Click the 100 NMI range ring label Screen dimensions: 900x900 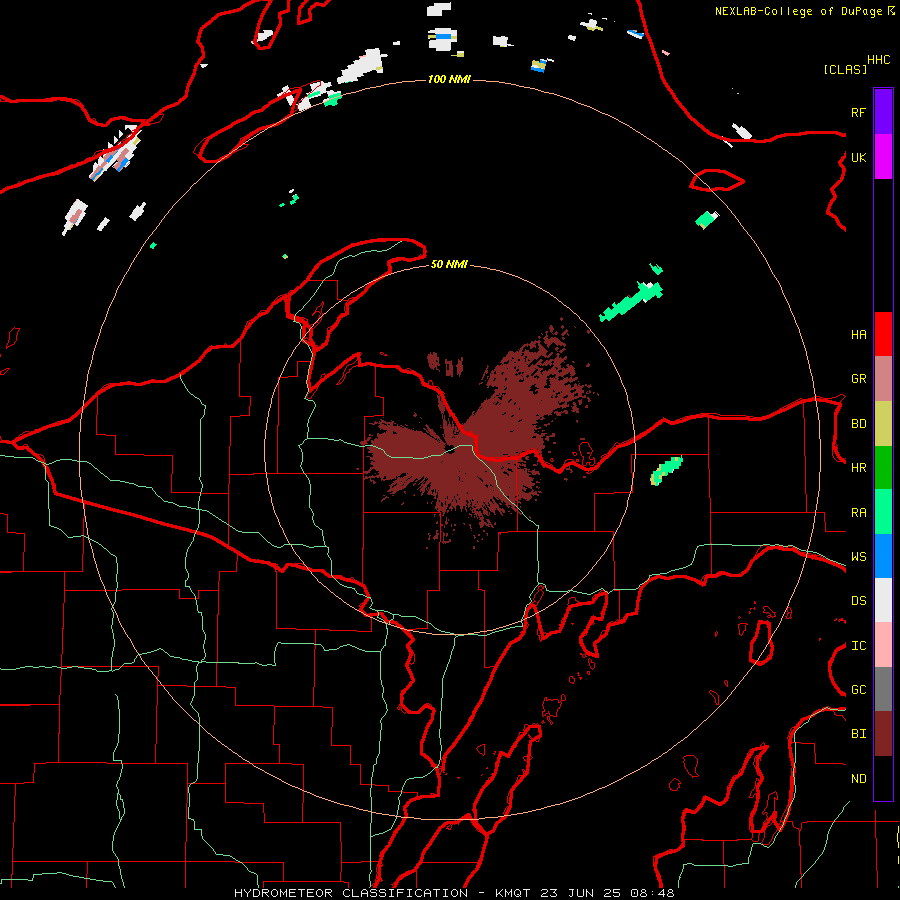coord(449,79)
